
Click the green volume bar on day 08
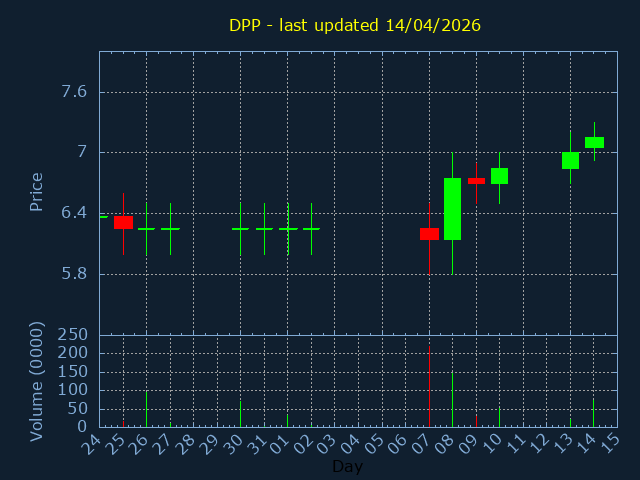coord(452,399)
